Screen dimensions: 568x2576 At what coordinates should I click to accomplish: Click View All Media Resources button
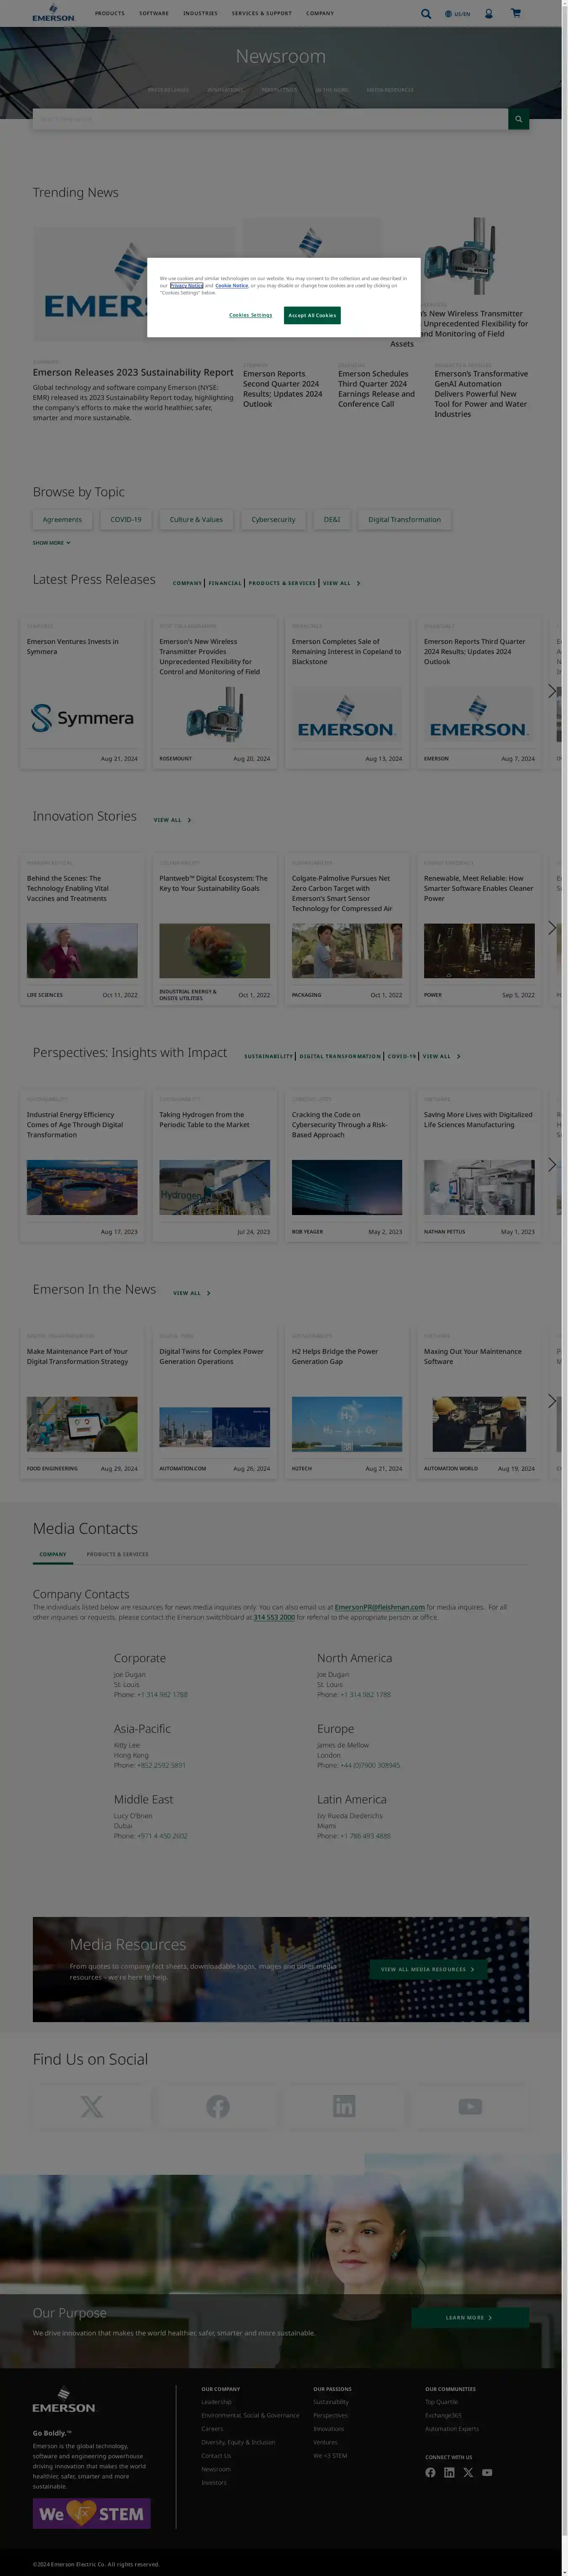point(427,1969)
